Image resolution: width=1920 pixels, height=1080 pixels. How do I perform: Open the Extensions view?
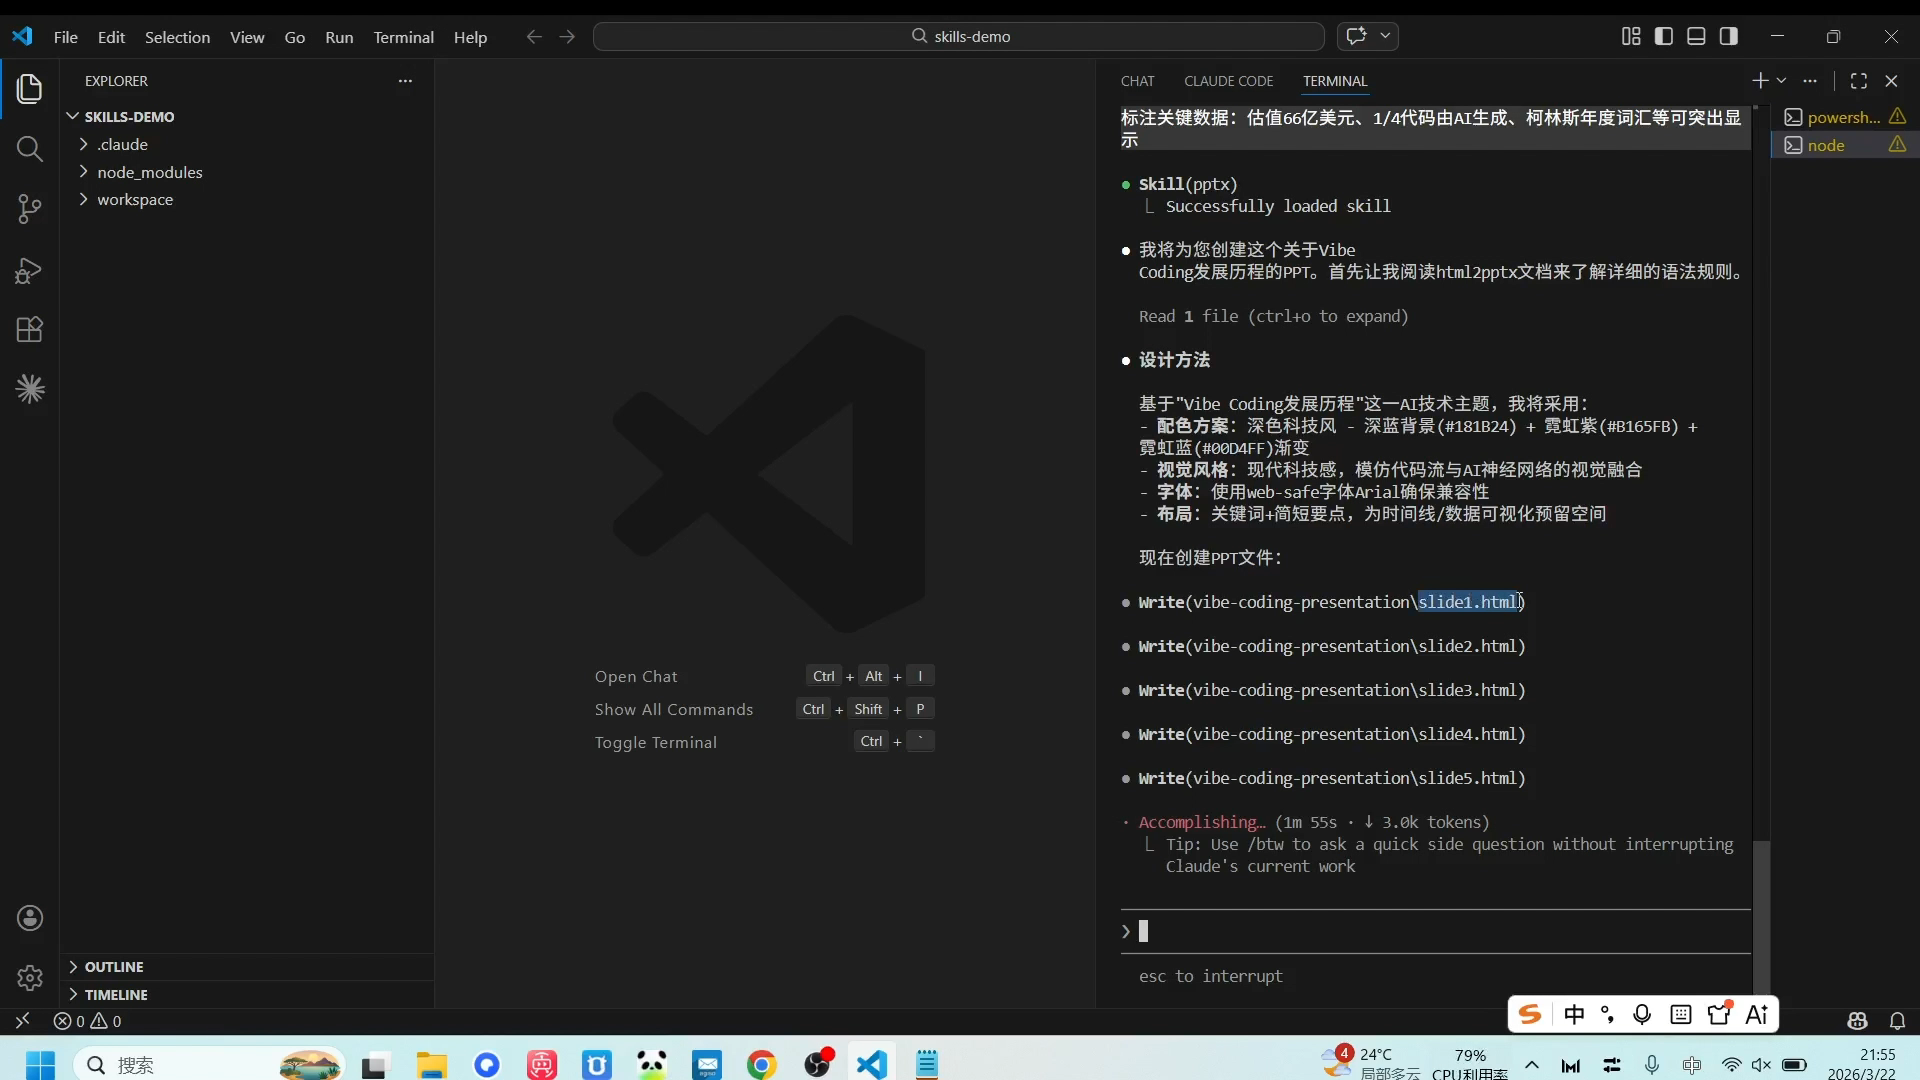pos(30,330)
